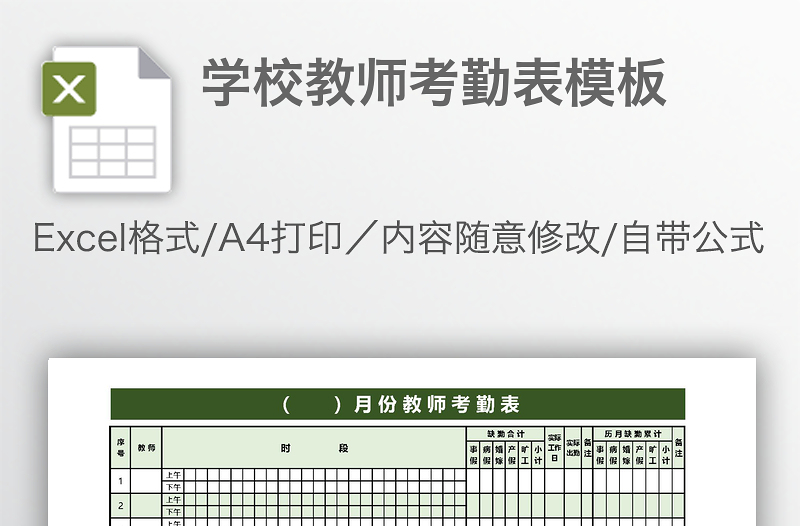This screenshot has width=800, height=526.
Task: Select the 时段 header cell
Action: (314, 447)
